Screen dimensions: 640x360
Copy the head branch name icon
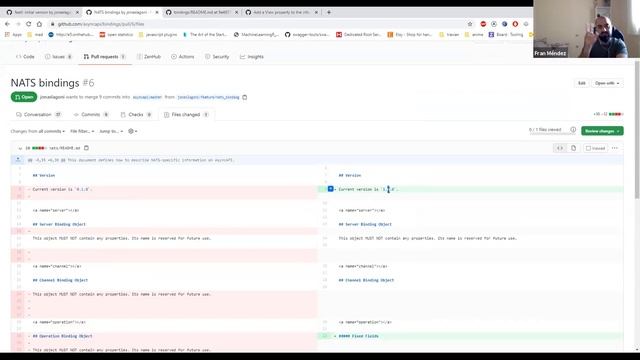point(244,97)
